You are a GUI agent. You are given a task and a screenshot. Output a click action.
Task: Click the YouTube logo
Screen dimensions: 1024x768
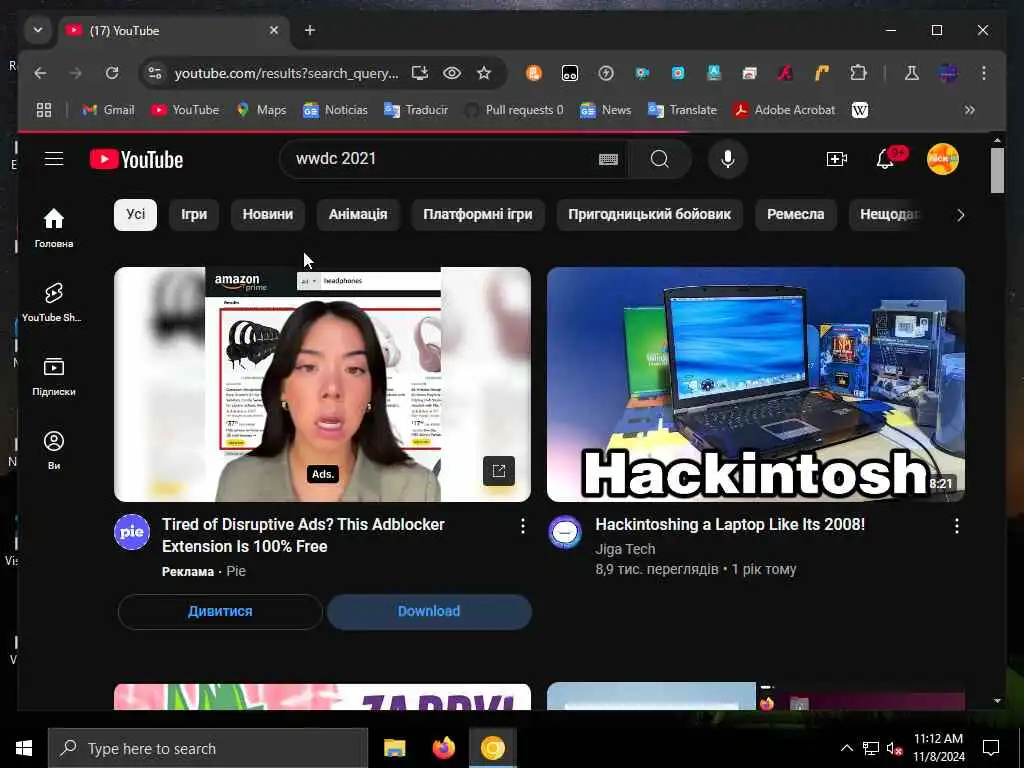[136, 159]
